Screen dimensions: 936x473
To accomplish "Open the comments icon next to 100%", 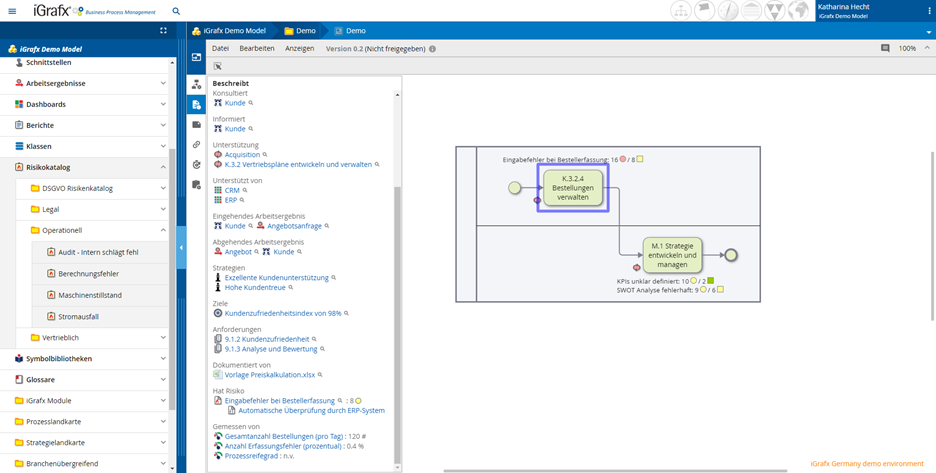I will 885,48.
